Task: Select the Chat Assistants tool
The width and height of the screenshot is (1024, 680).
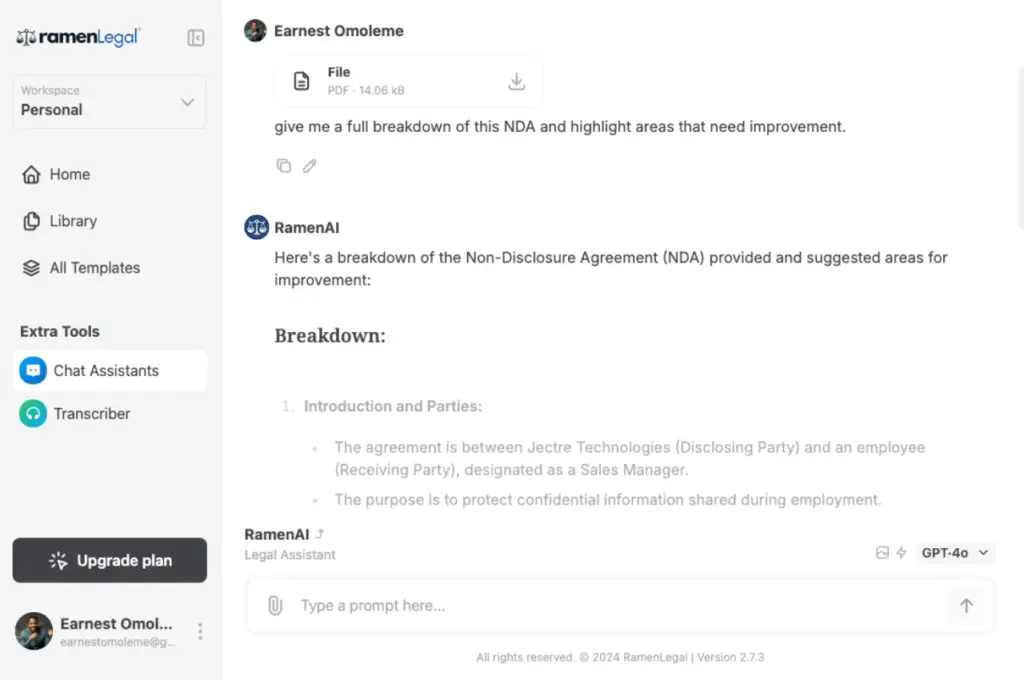Action: pos(106,370)
